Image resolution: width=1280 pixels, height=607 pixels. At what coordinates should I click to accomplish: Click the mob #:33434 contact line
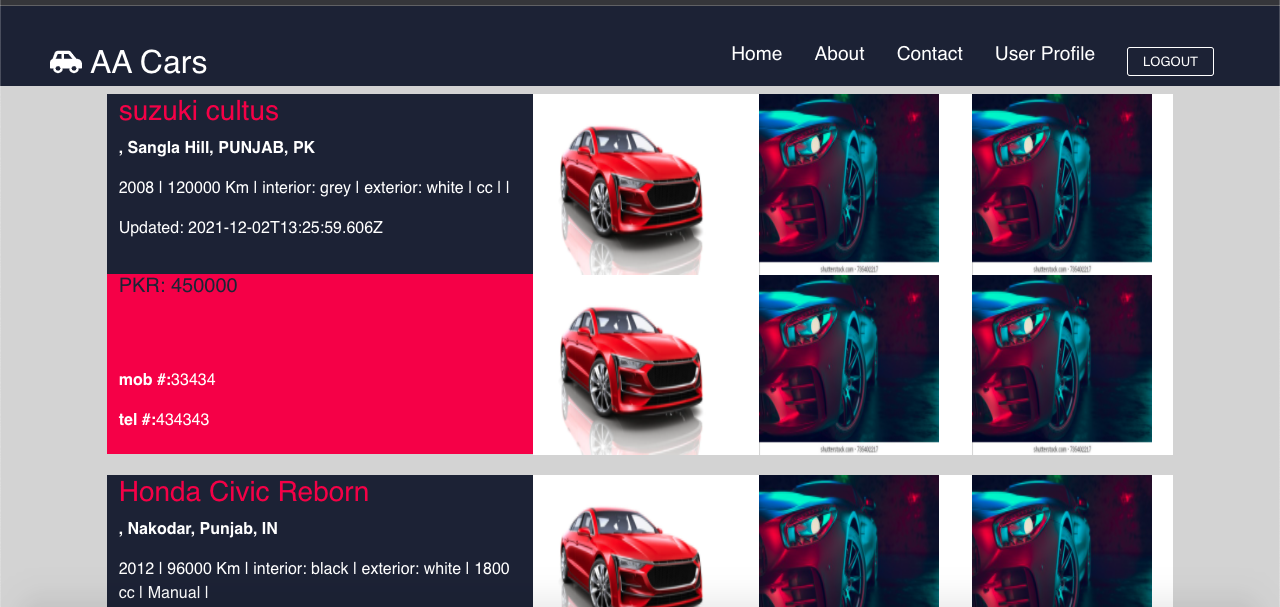click(x=167, y=380)
